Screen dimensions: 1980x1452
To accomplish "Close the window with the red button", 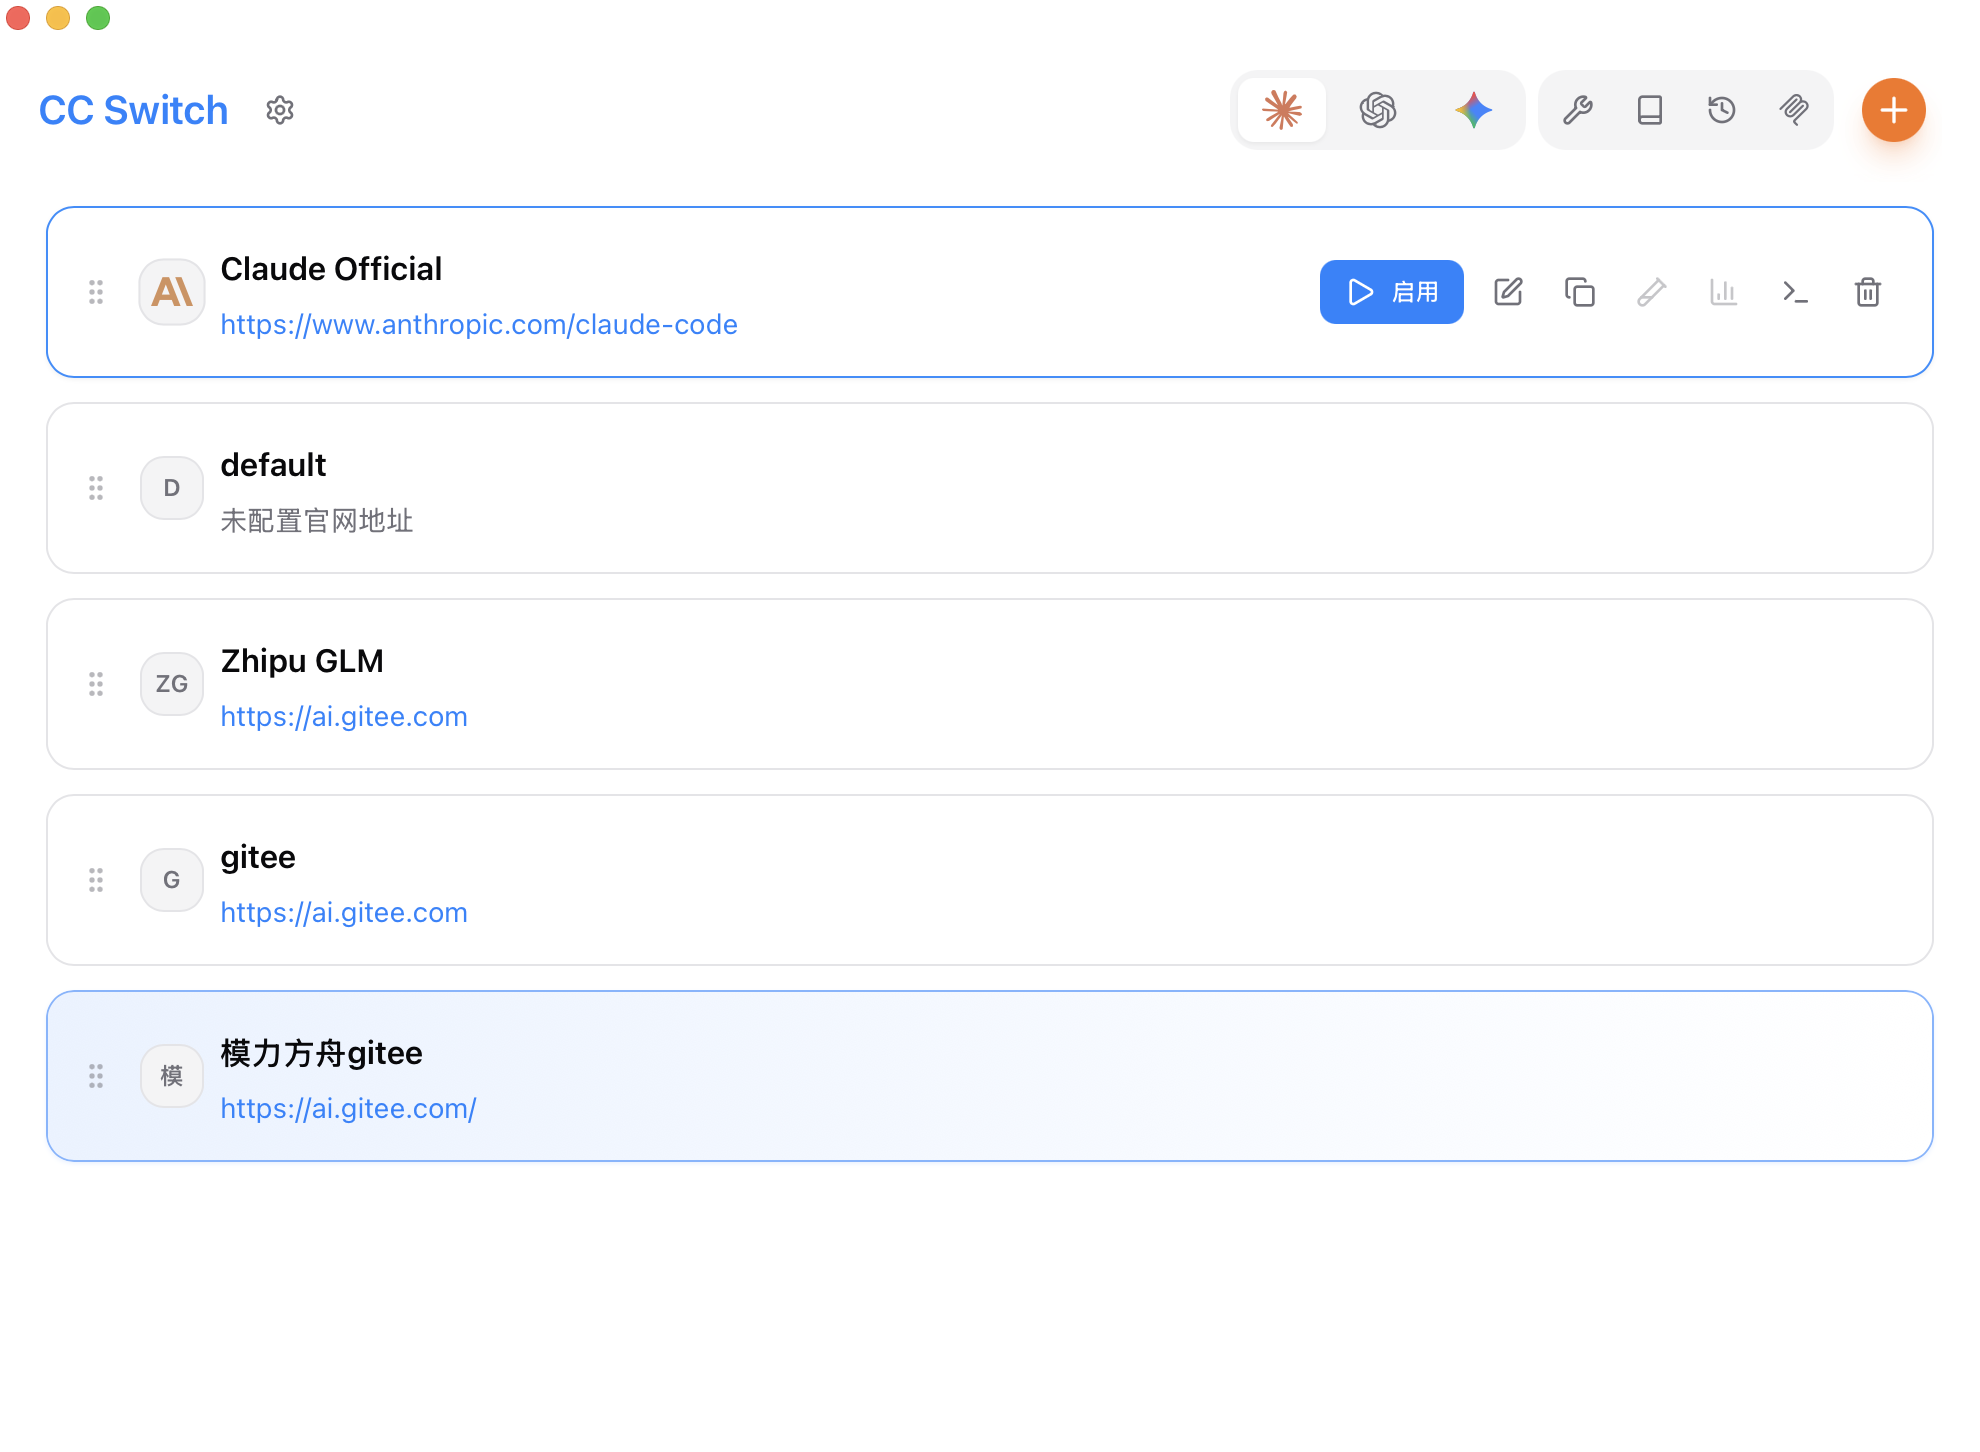I will pyautogui.click(x=18, y=18).
